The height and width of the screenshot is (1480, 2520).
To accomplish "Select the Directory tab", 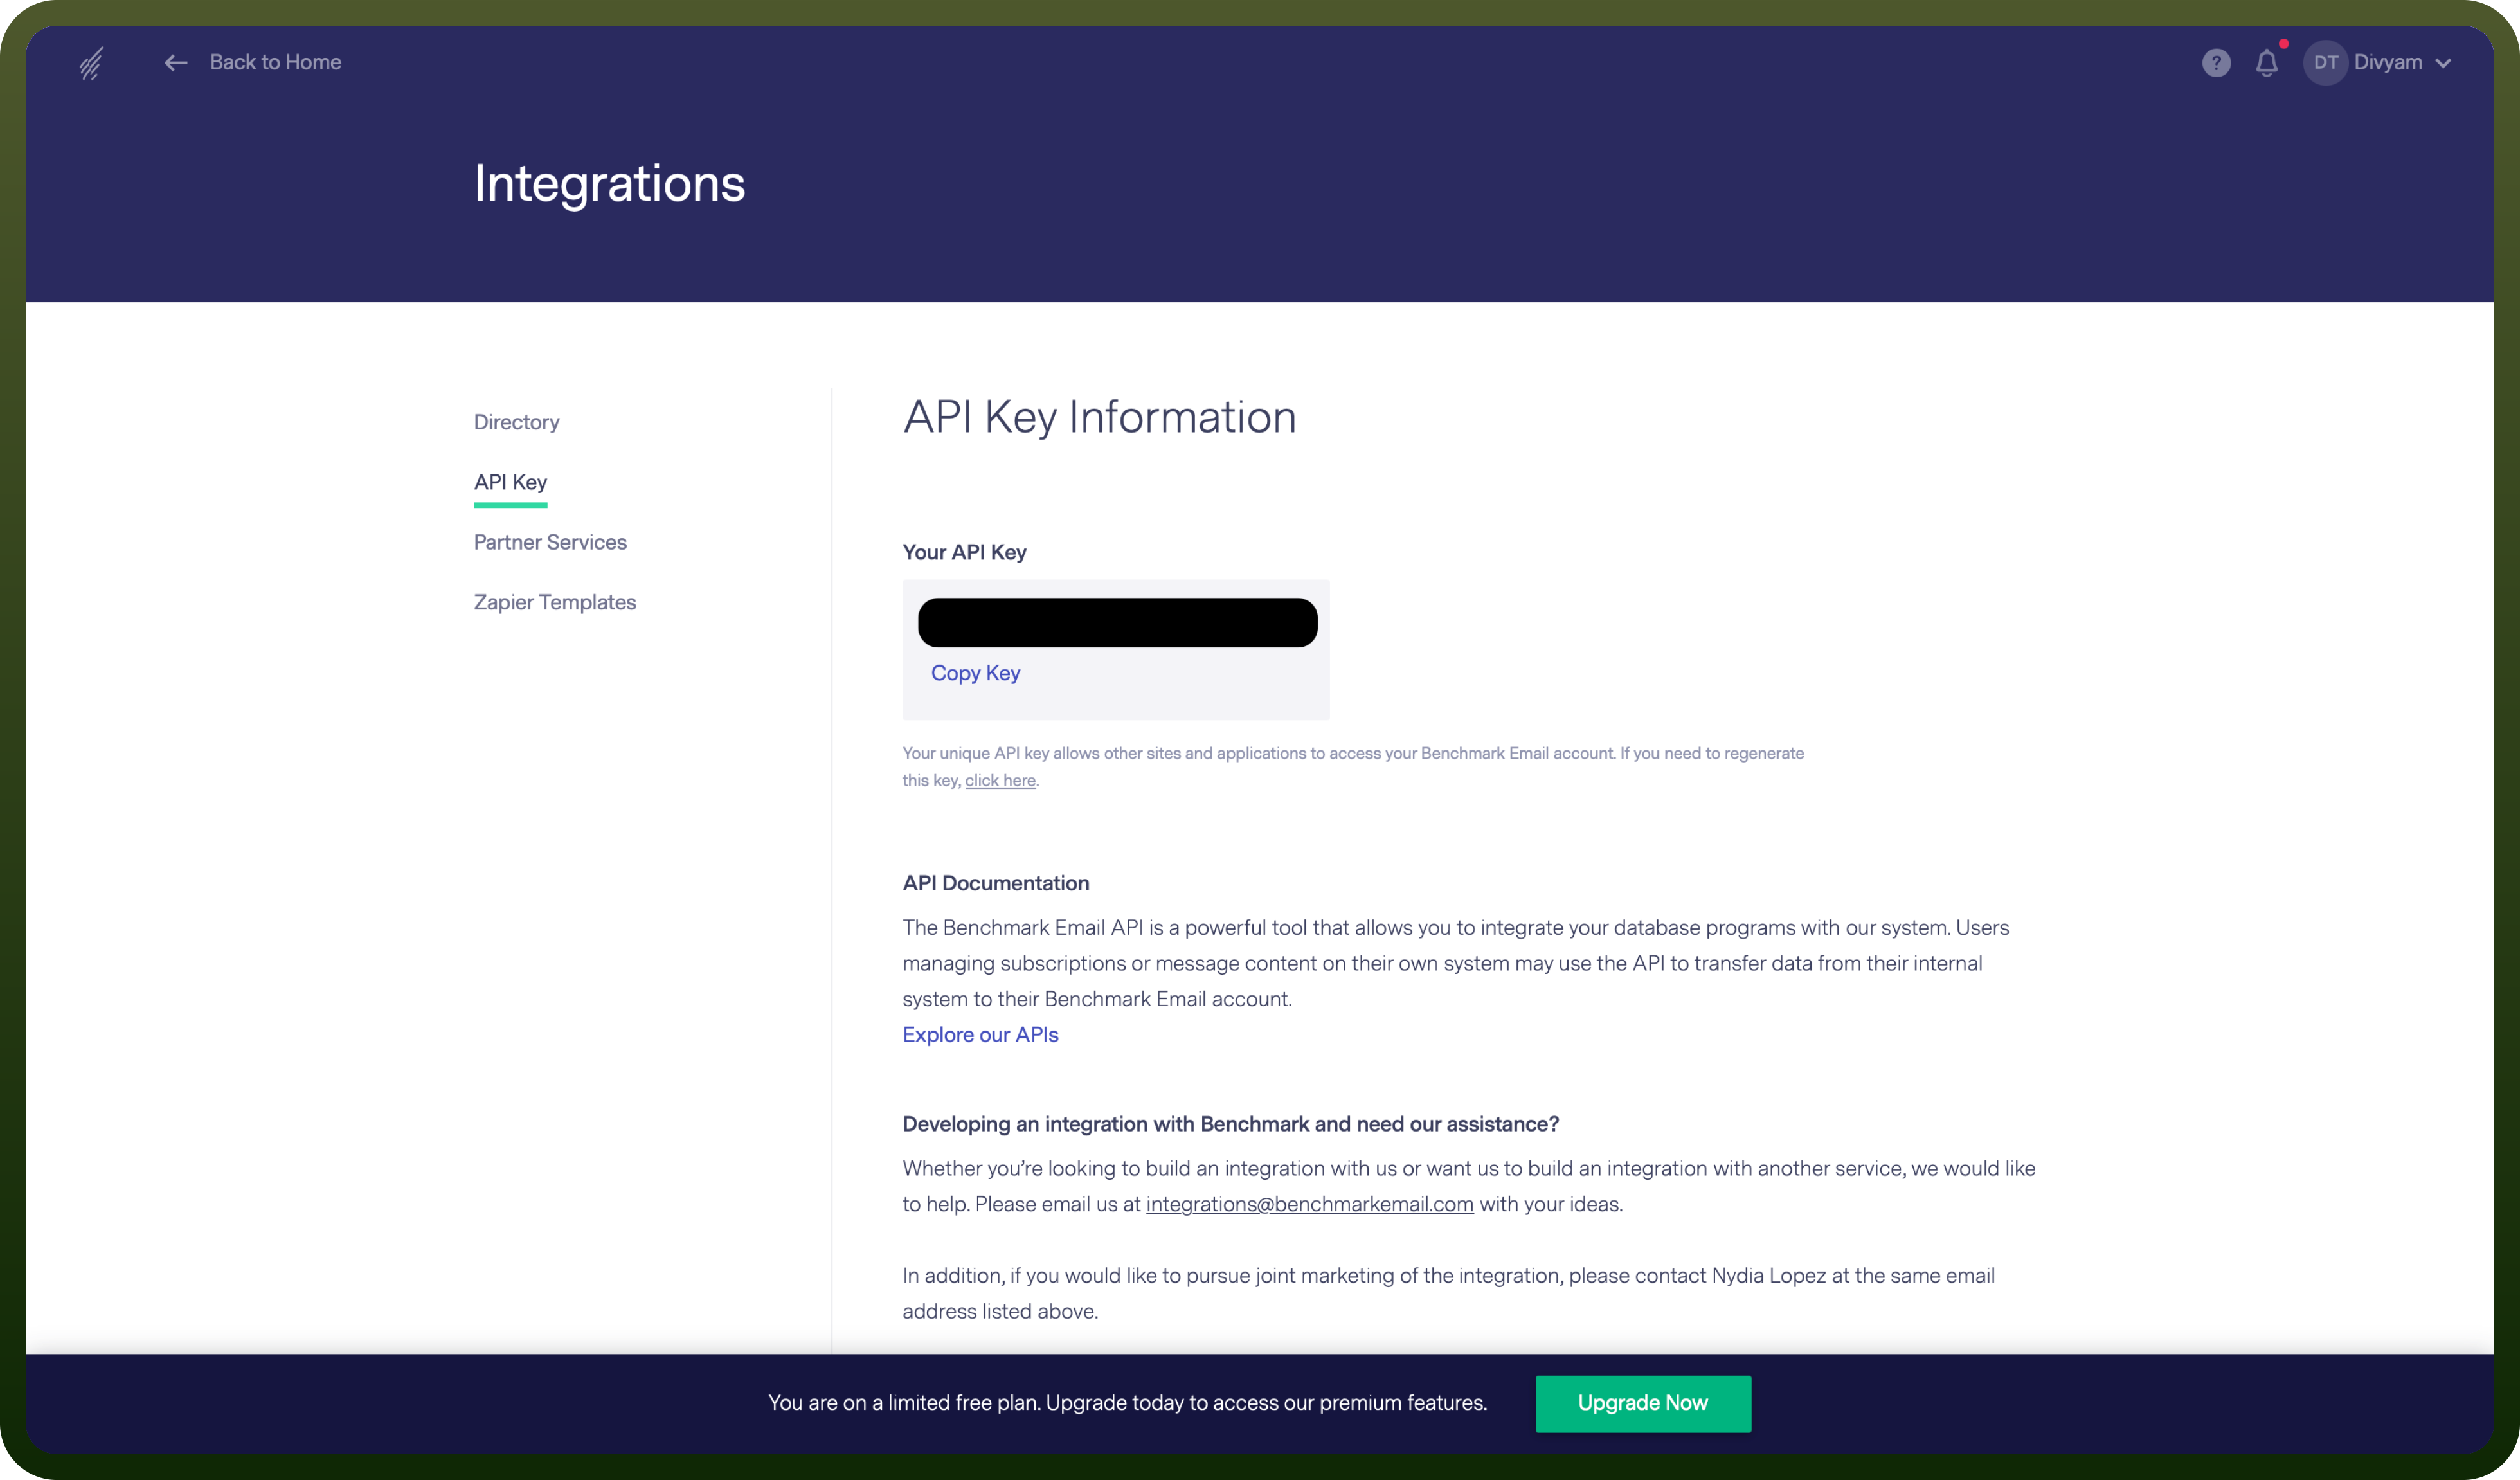I will pos(516,422).
